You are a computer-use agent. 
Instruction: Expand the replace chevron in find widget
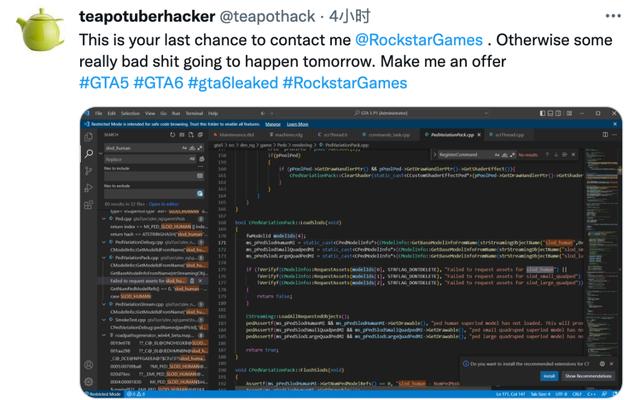click(436, 155)
